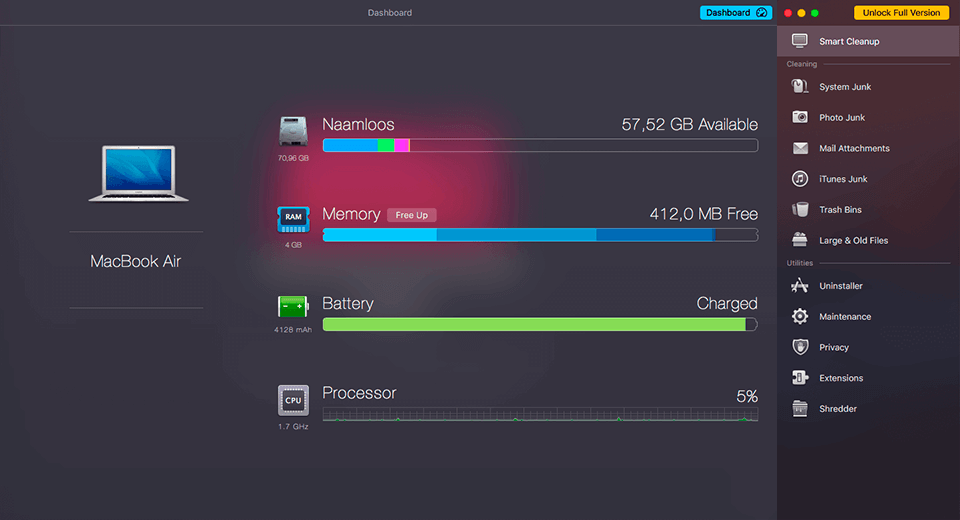
Task: Click the Utilities section header
Action: (800, 263)
